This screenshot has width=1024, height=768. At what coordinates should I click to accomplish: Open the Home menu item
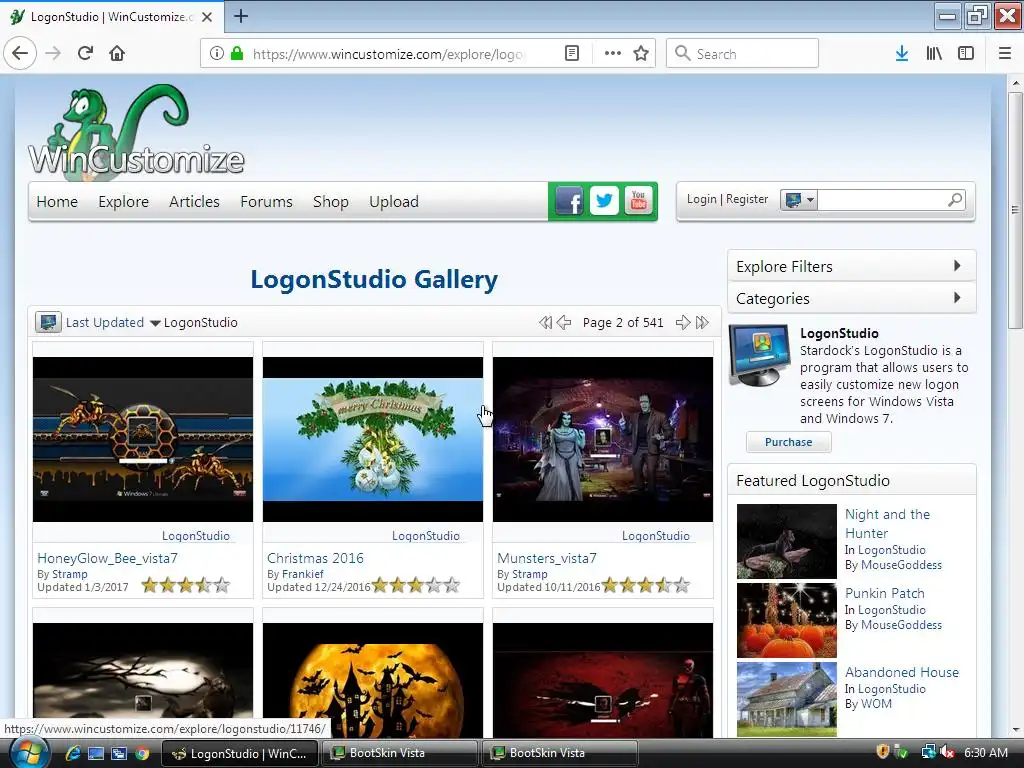click(57, 202)
